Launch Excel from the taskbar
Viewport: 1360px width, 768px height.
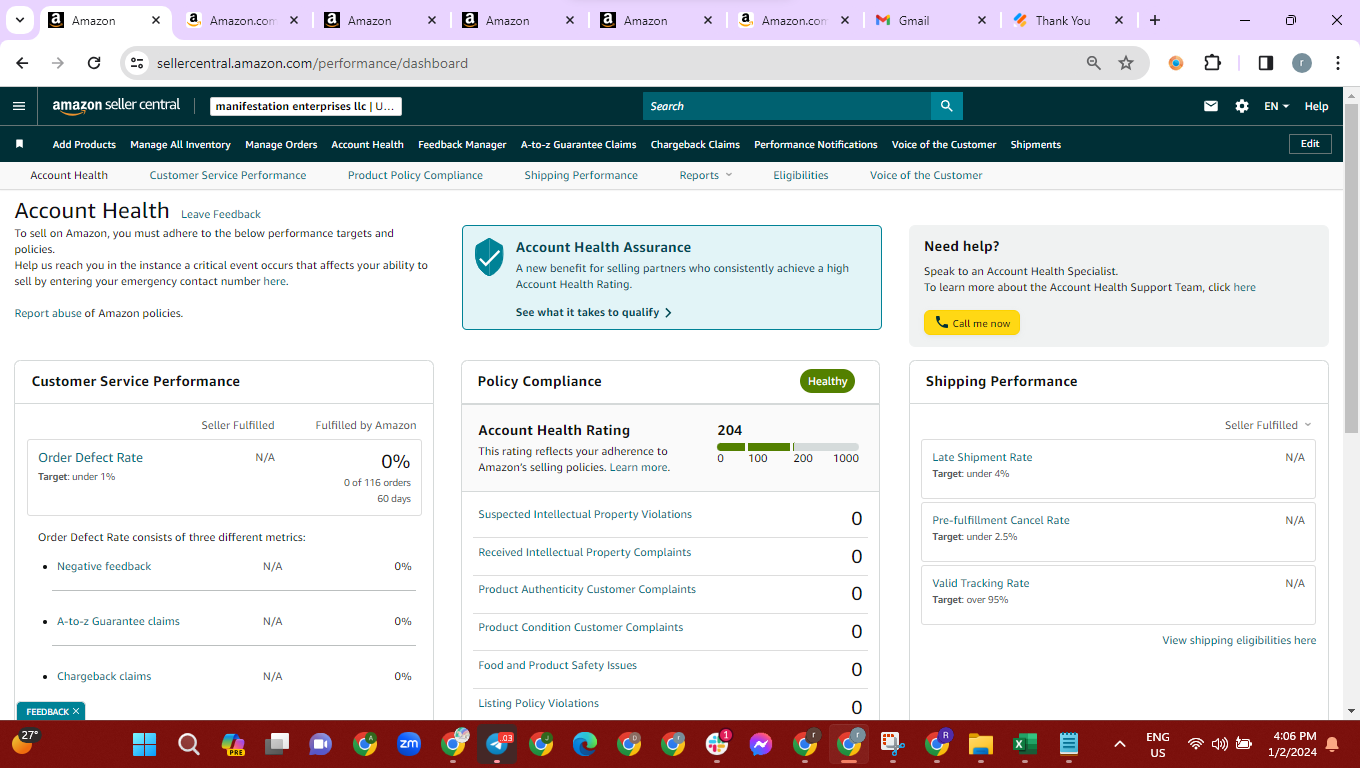click(1024, 744)
